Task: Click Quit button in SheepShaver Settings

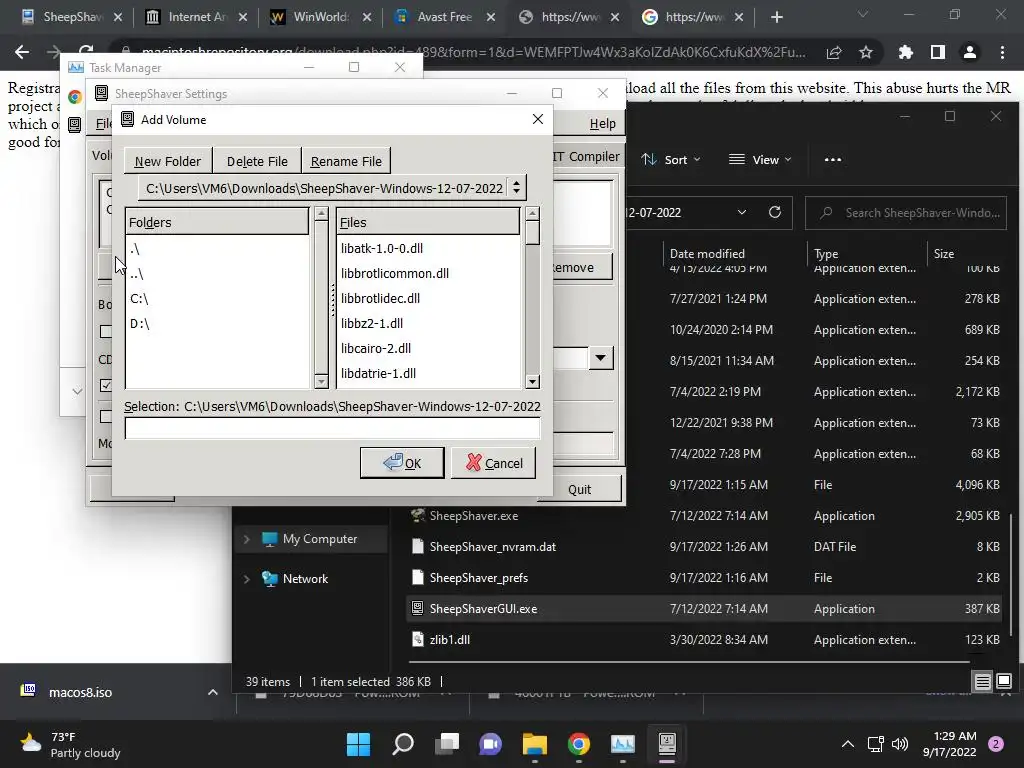Action: 579,489
